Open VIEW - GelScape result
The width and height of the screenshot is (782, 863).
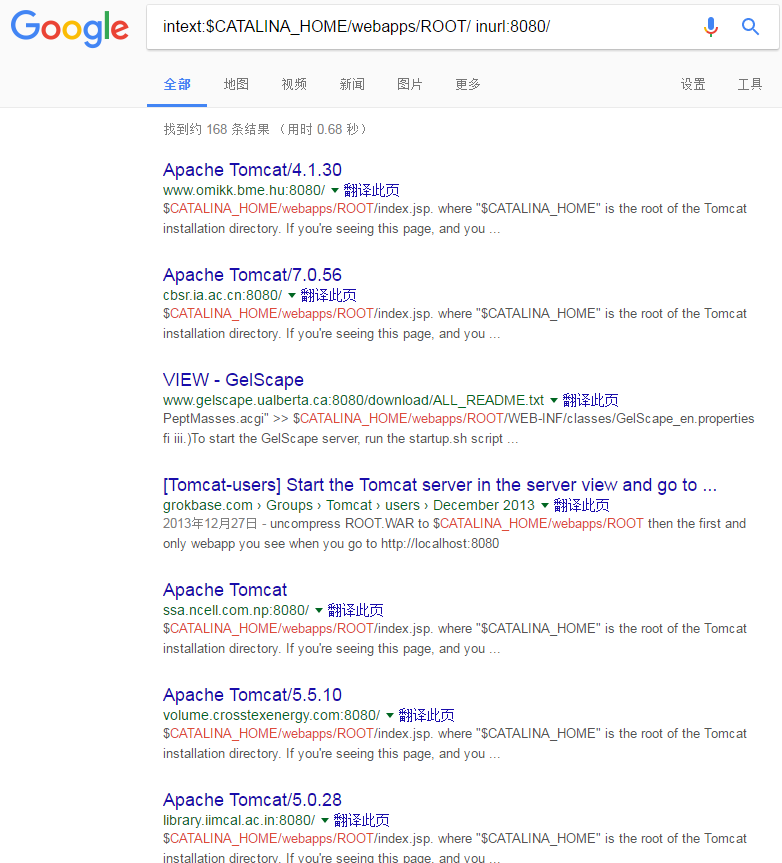pos(233,380)
